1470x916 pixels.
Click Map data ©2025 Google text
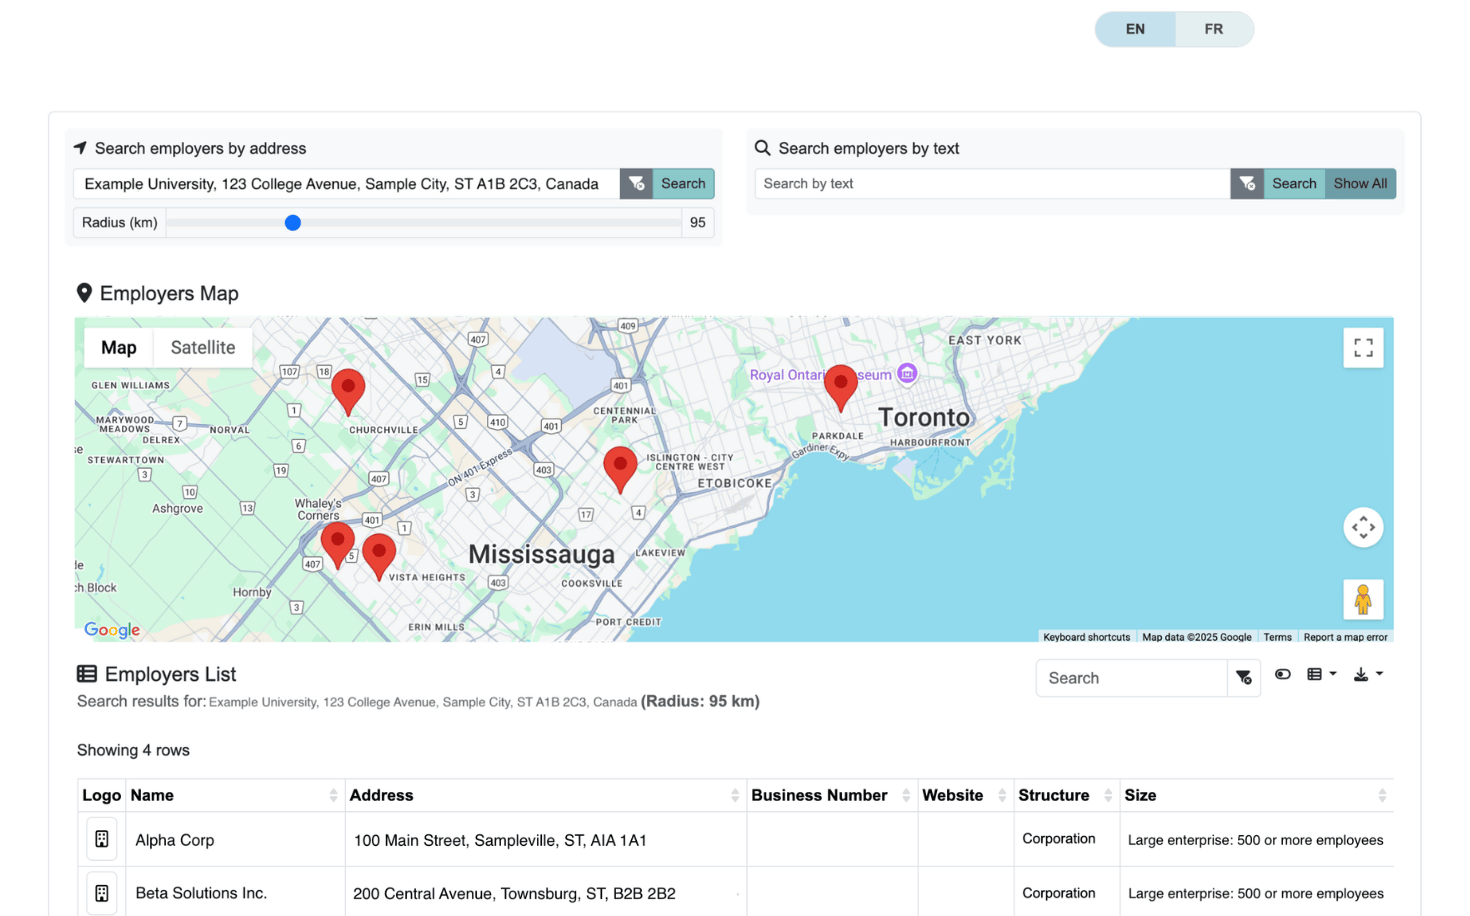coord(1197,637)
